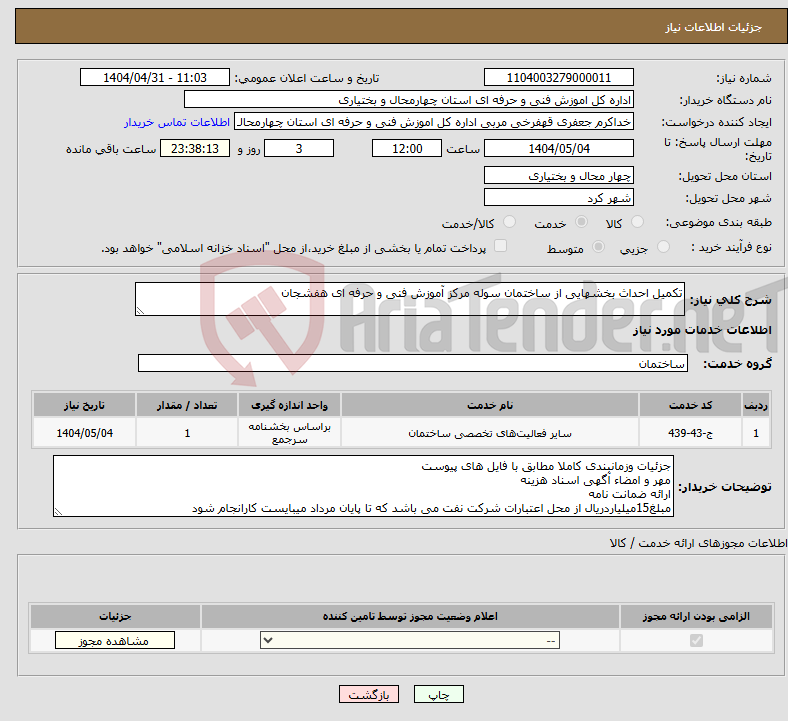Click the service code cell ج-43-439
Viewport: 788px width, 721px height.
coord(691,433)
